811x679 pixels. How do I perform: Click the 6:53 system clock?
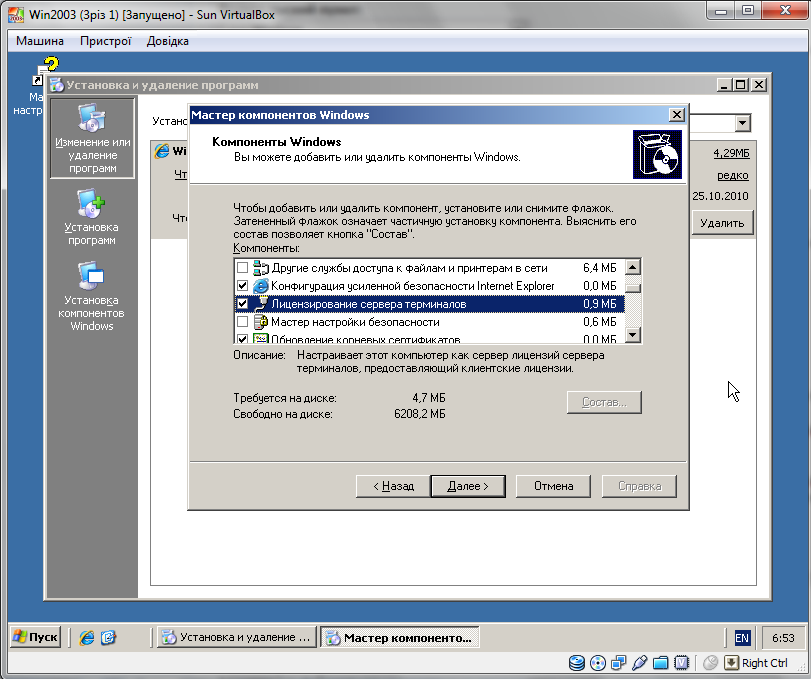pyautogui.click(x=783, y=638)
